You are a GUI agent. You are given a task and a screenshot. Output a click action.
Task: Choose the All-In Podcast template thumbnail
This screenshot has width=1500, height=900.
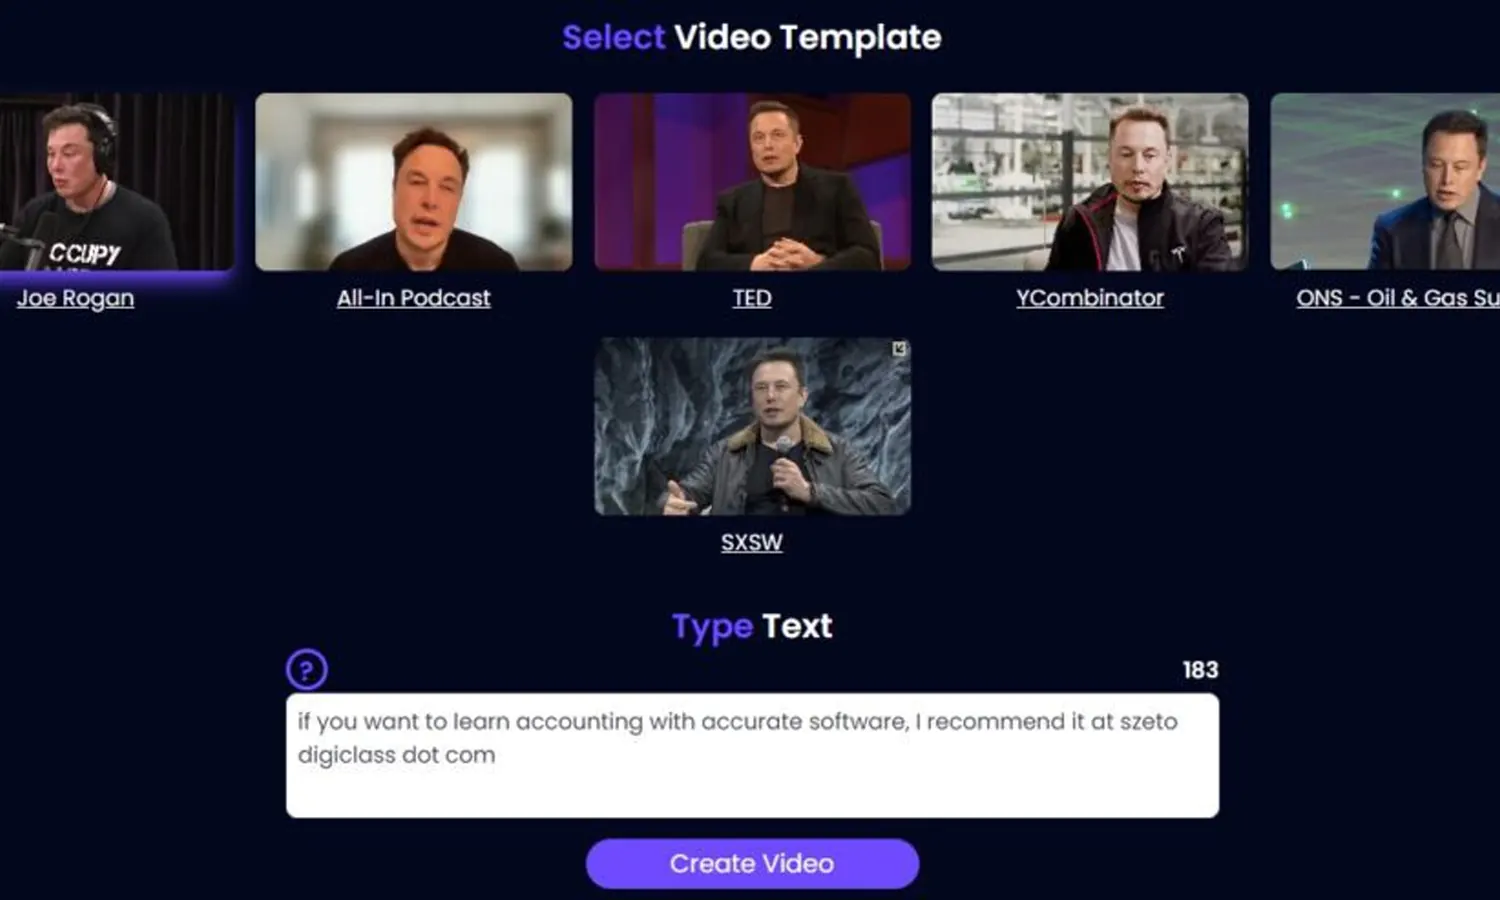414,182
